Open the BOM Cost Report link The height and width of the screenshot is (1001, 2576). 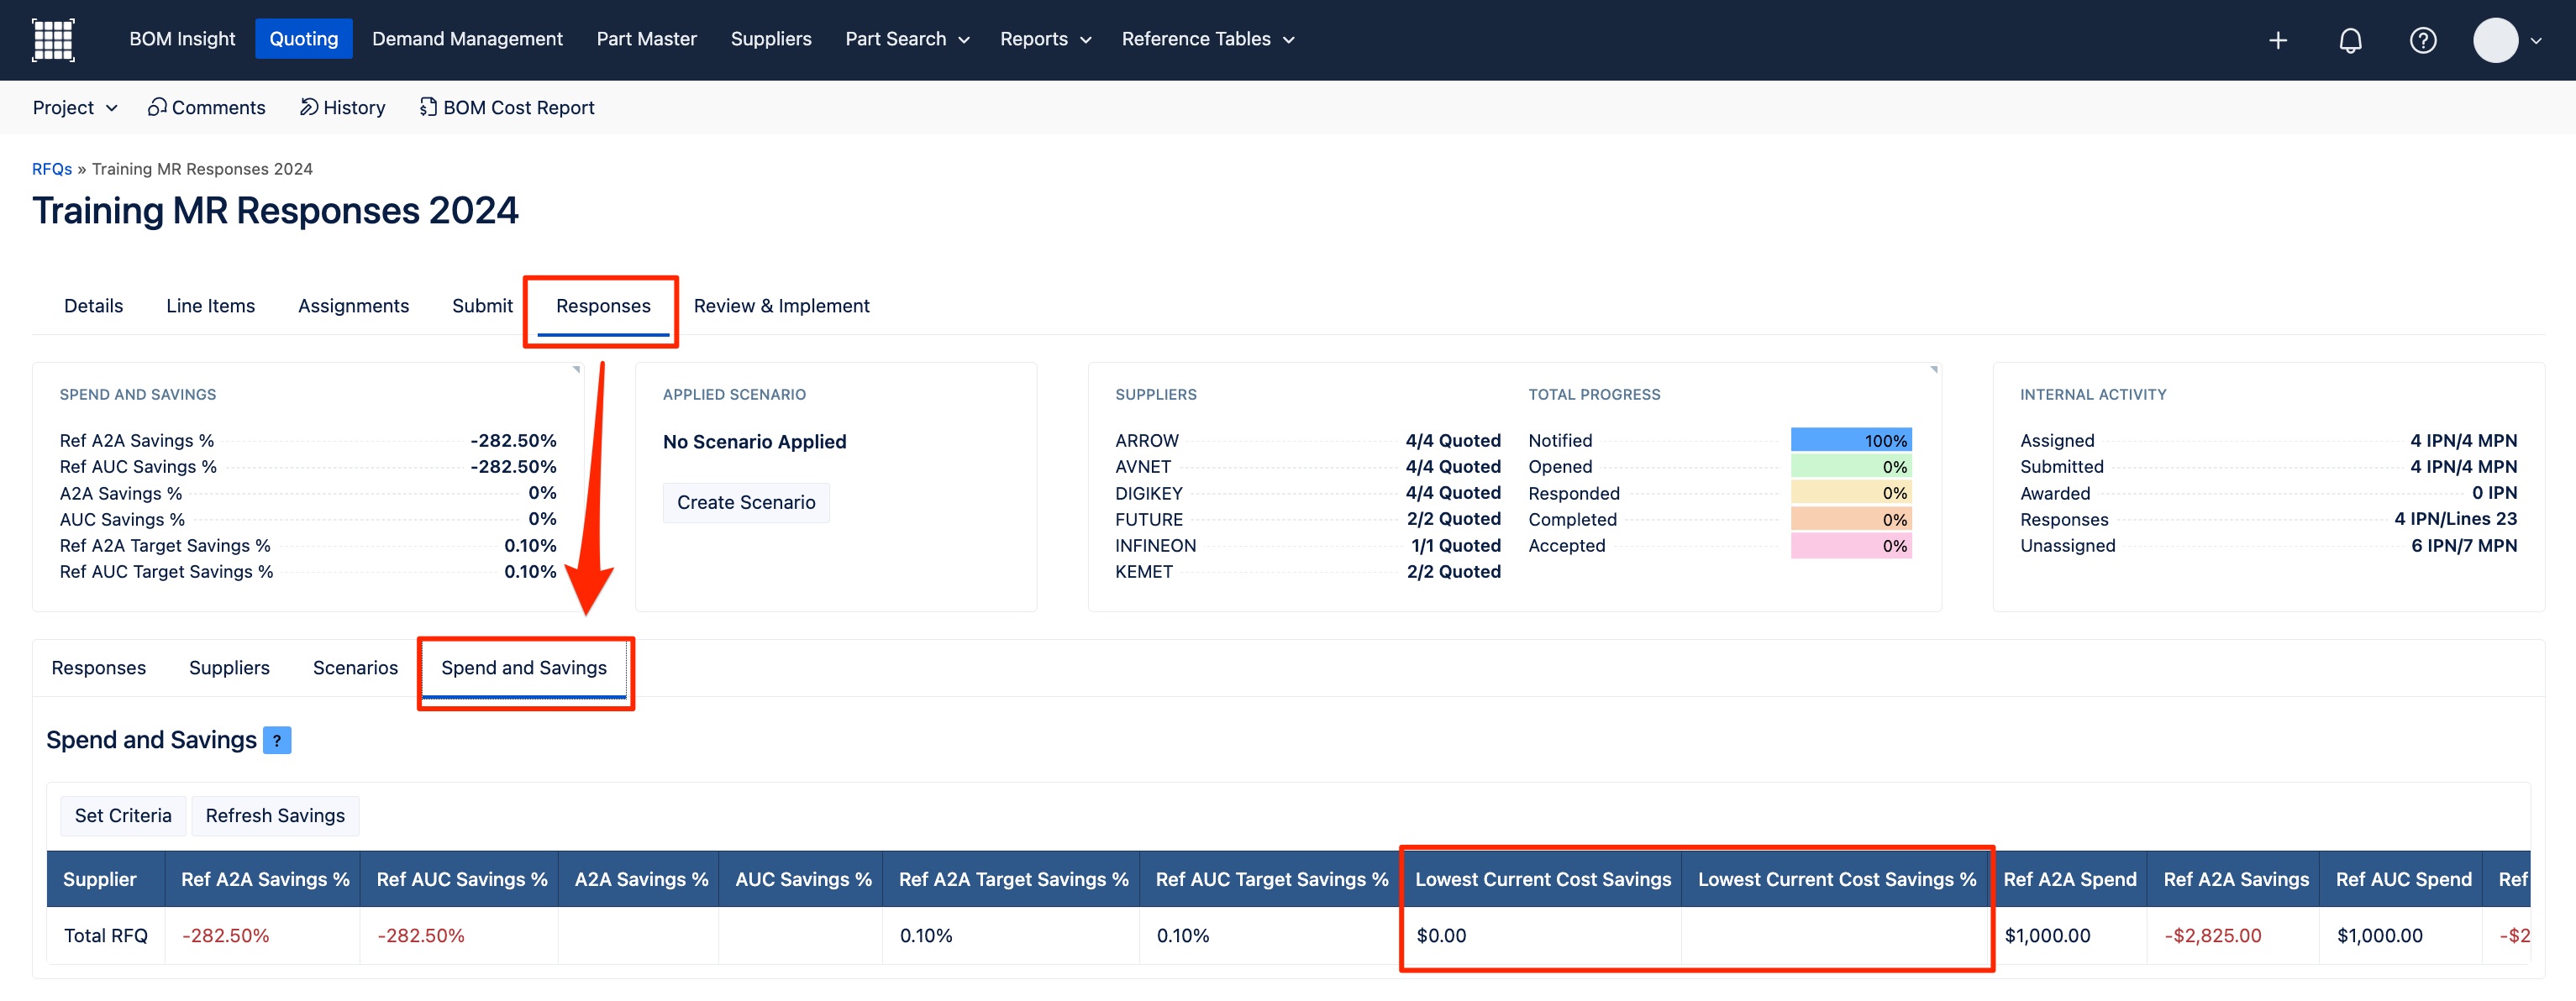[x=507, y=107]
